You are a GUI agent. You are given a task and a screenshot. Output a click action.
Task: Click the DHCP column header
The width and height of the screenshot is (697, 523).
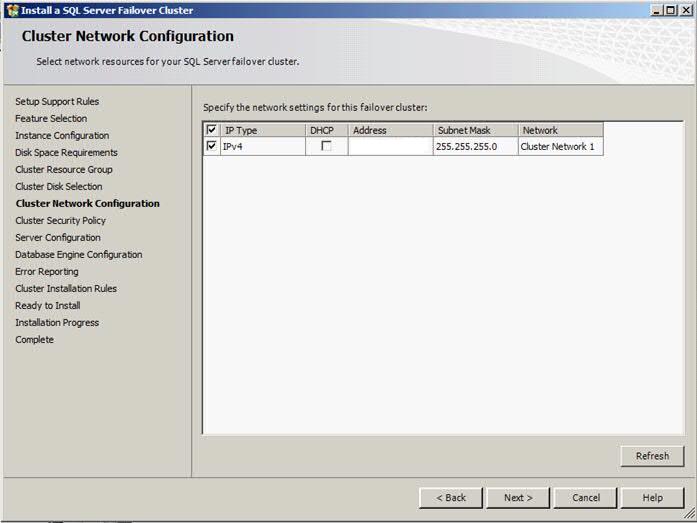(326, 130)
